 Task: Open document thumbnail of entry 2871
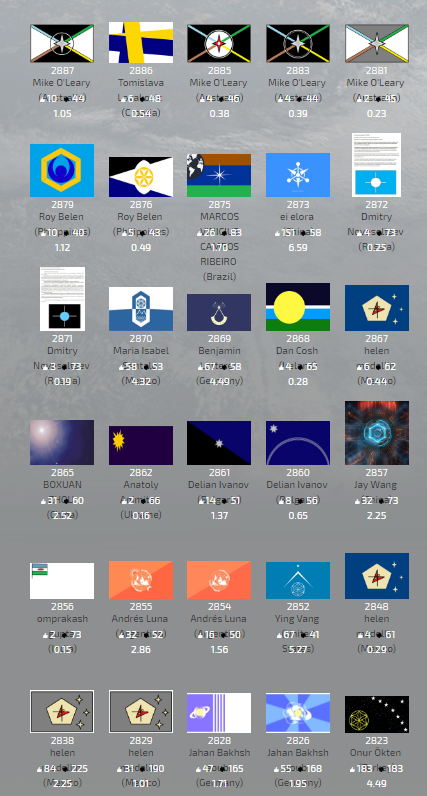click(62, 299)
